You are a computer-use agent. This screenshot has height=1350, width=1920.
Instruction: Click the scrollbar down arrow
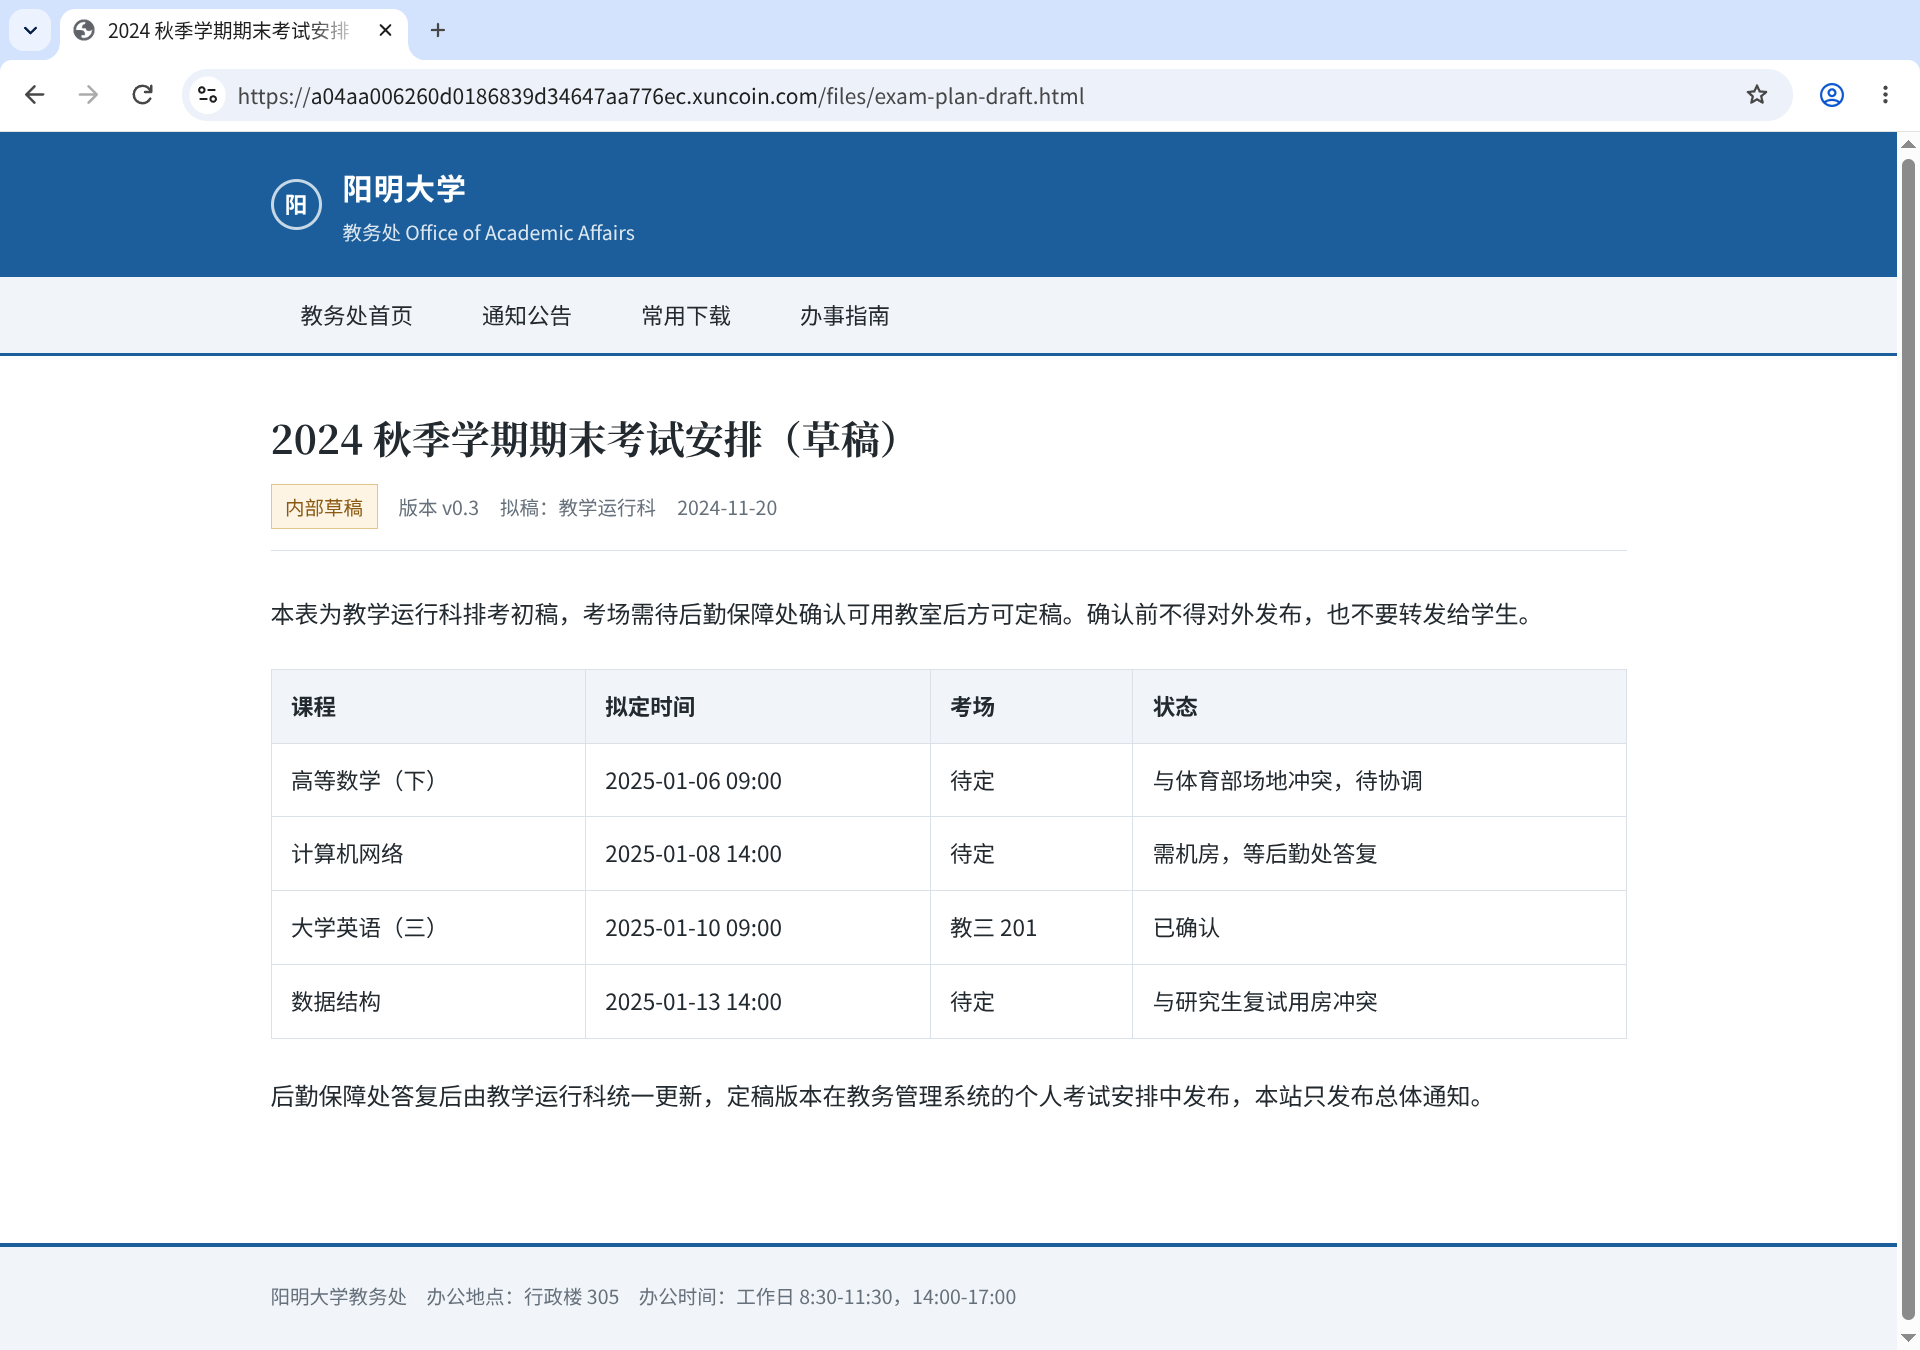coord(1908,1337)
